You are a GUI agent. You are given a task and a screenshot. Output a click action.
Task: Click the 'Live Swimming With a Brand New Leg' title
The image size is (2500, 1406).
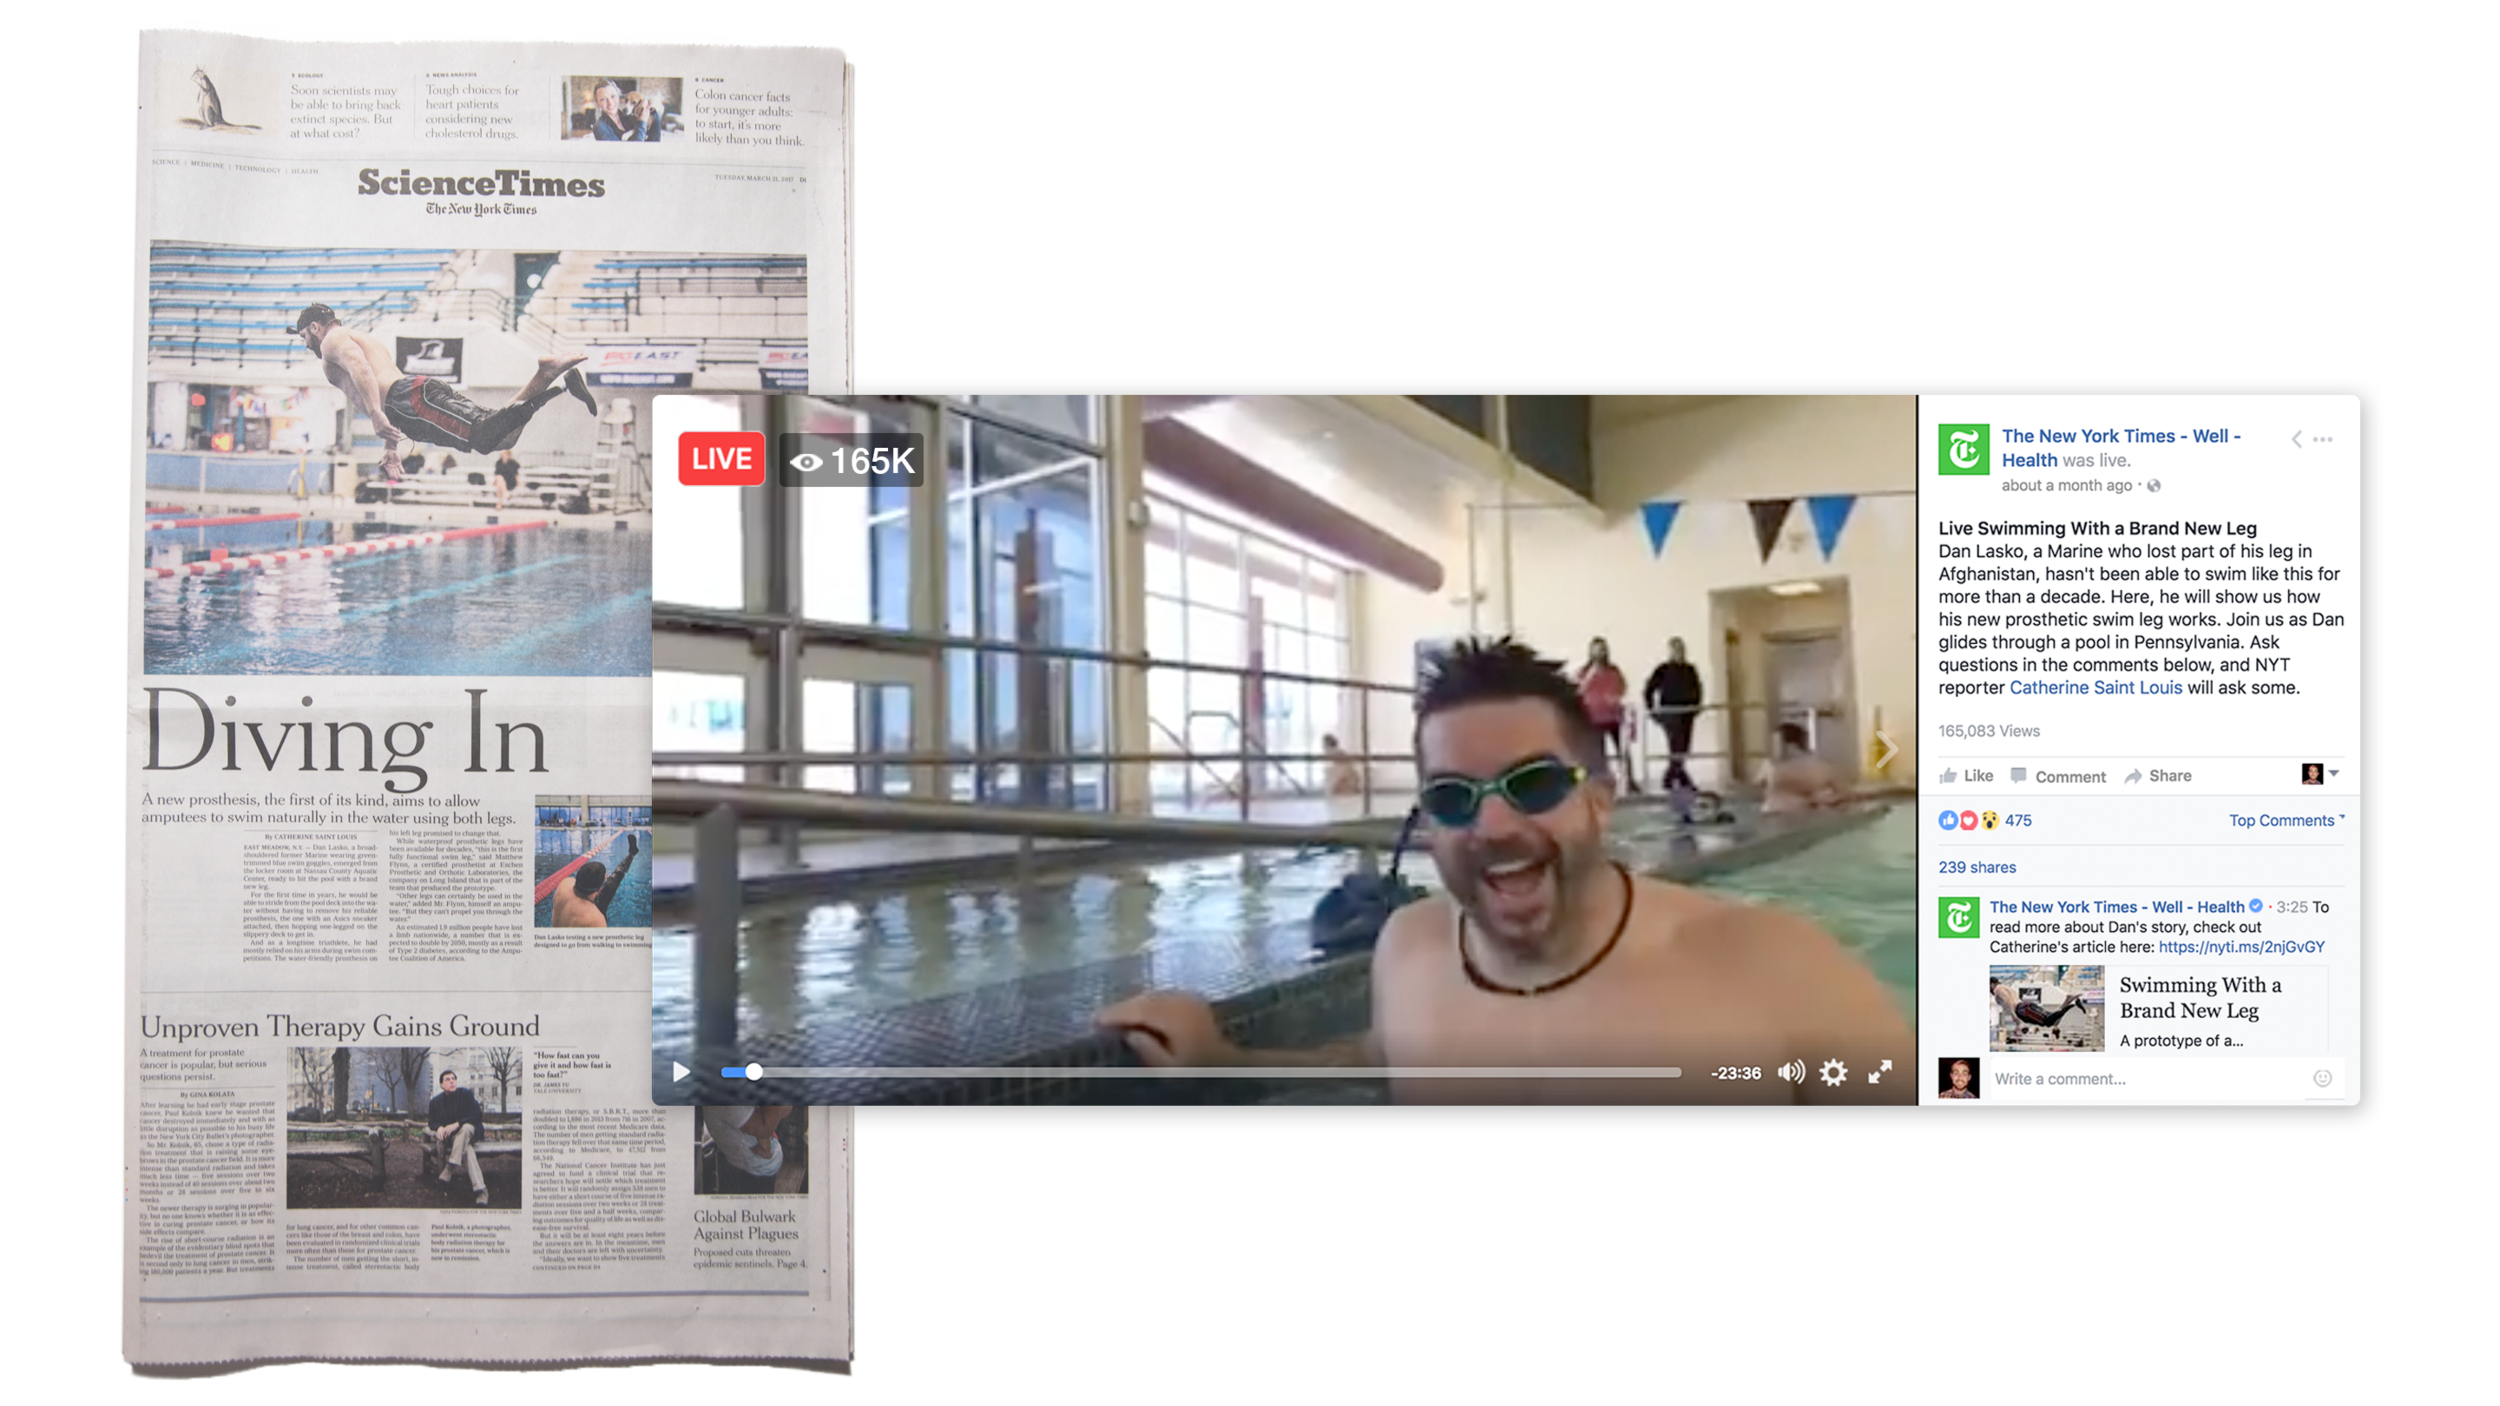(2096, 528)
